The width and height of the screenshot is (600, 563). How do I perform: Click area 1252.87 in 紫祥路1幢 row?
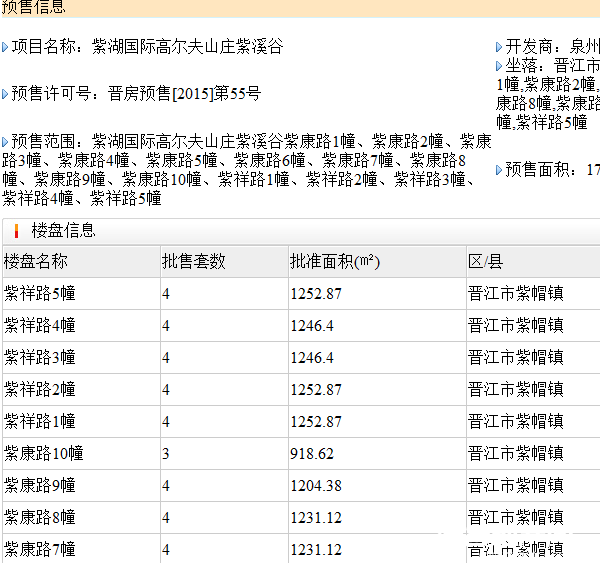(x=316, y=422)
